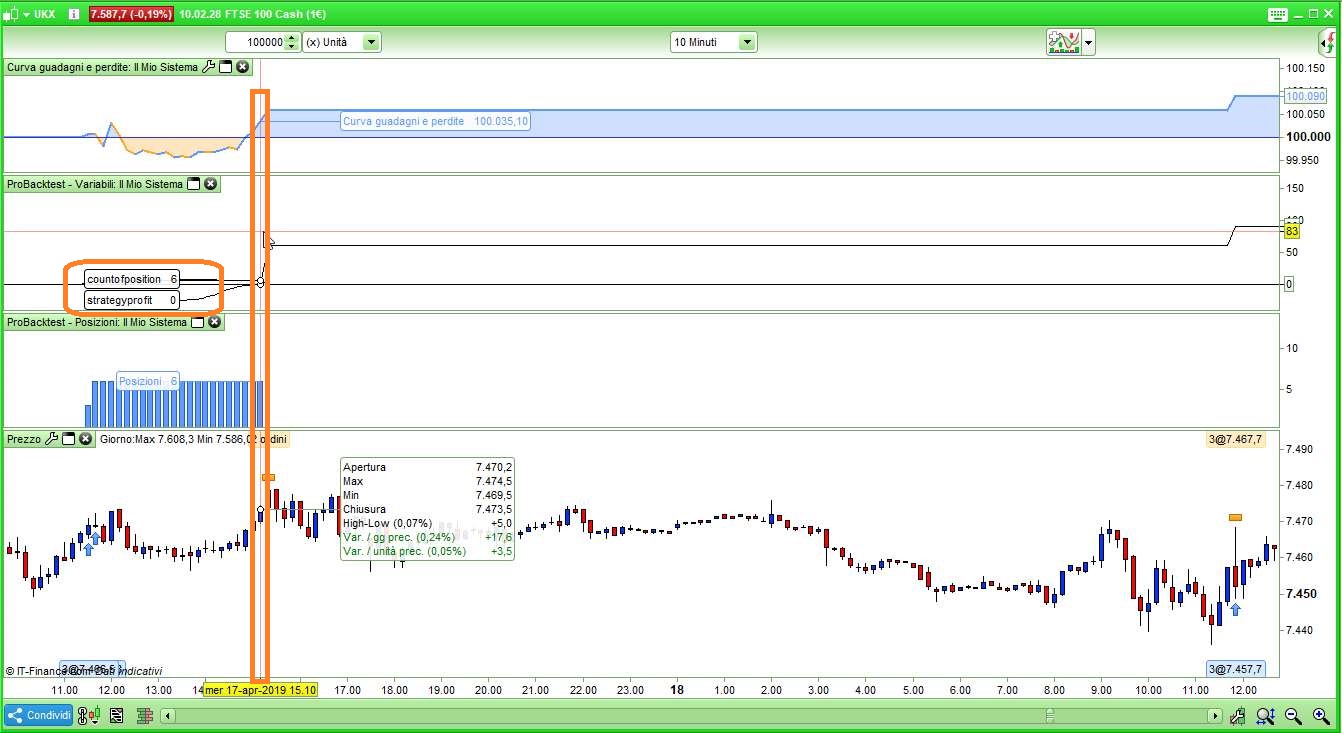Configure the Curva guadagni e perdite panel
The image size is (1342, 733).
[x=208, y=67]
